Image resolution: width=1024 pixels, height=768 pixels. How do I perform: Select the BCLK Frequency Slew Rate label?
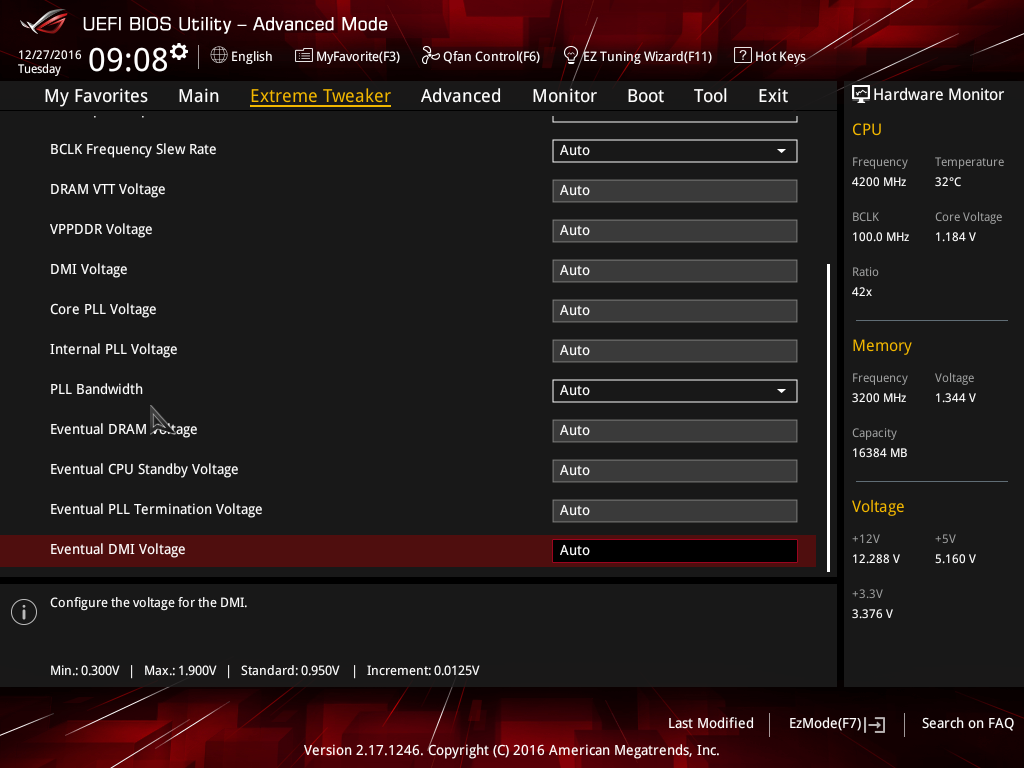click(133, 150)
